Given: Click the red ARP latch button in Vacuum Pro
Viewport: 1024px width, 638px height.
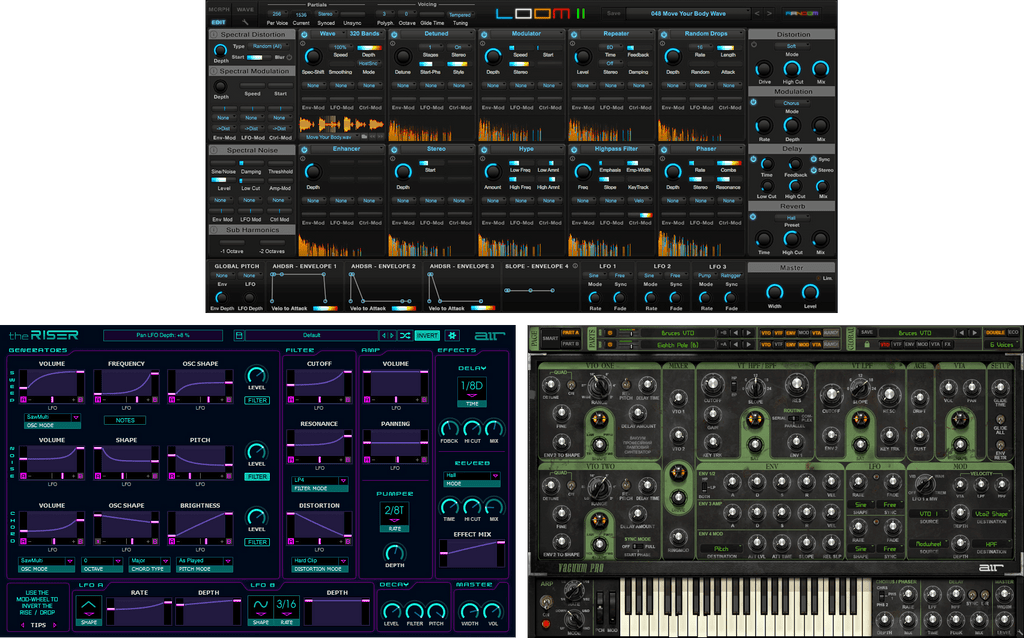Looking at the screenshot, I should pos(546,625).
